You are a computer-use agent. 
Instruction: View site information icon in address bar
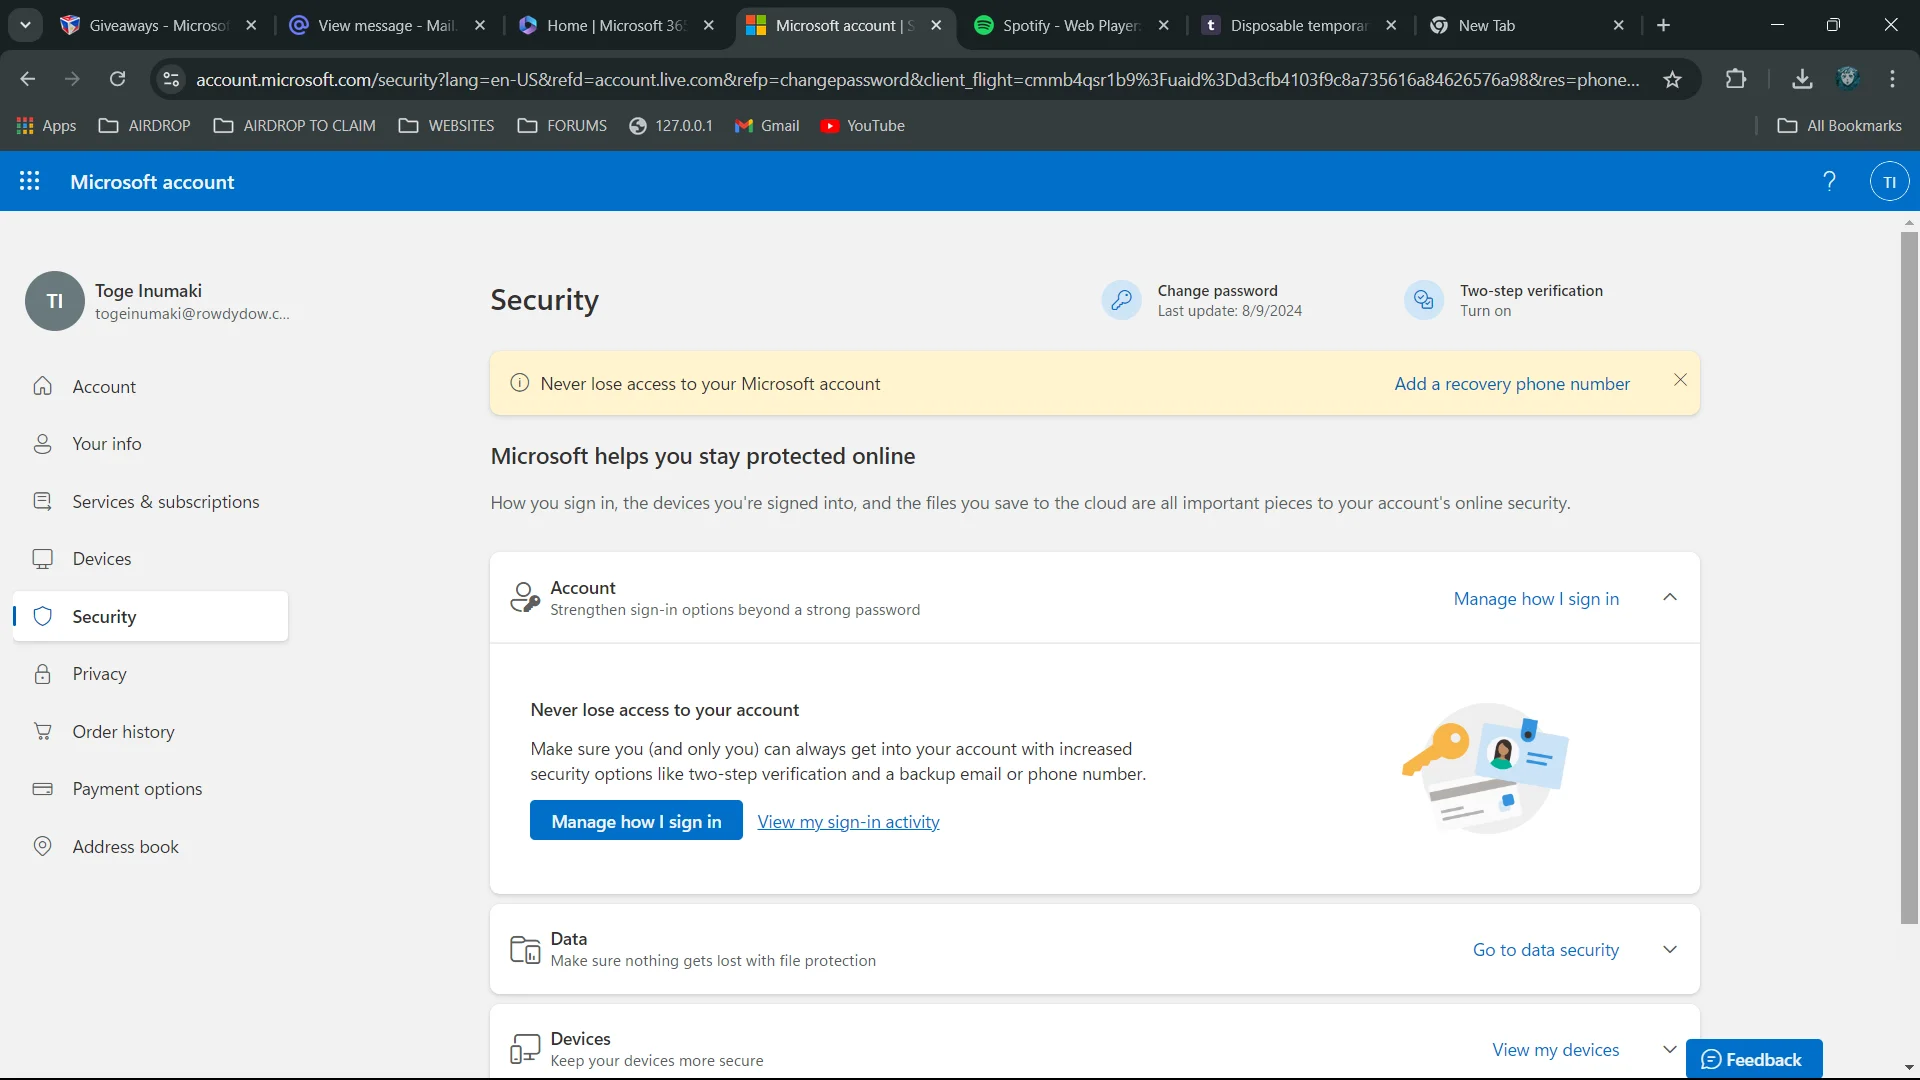pyautogui.click(x=171, y=79)
